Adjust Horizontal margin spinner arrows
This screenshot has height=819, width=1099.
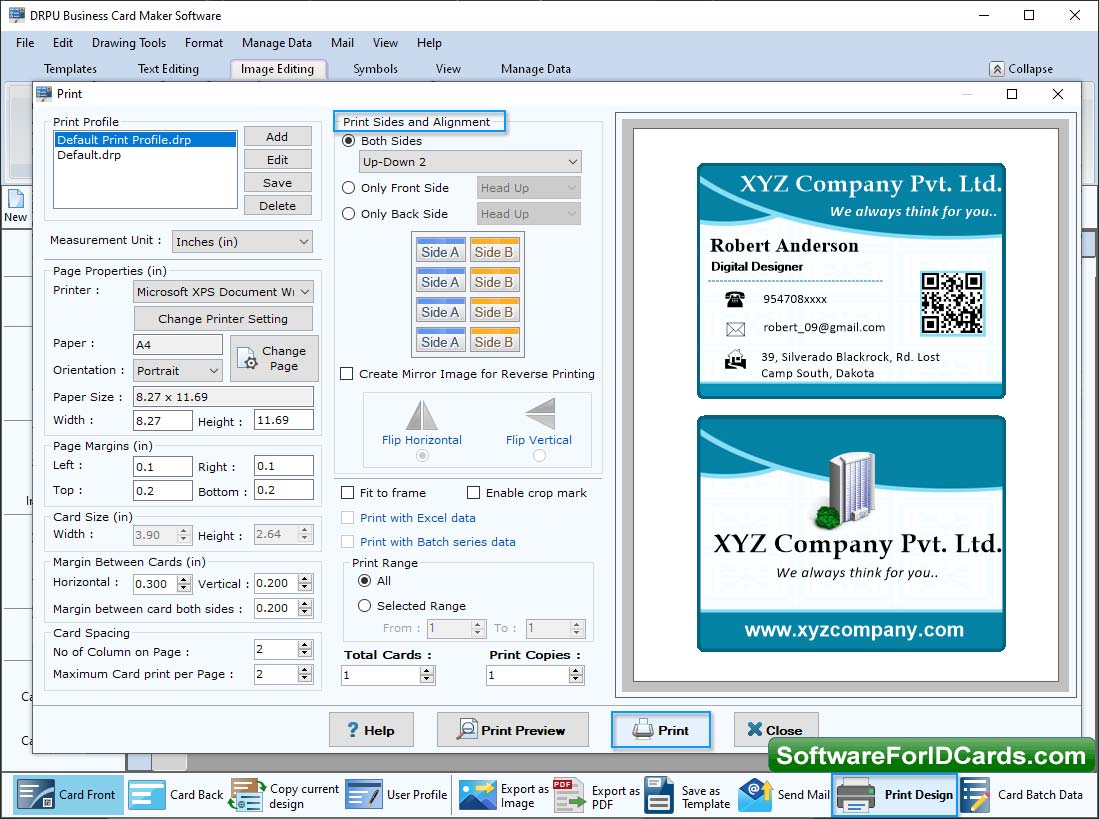tap(184, 583)
